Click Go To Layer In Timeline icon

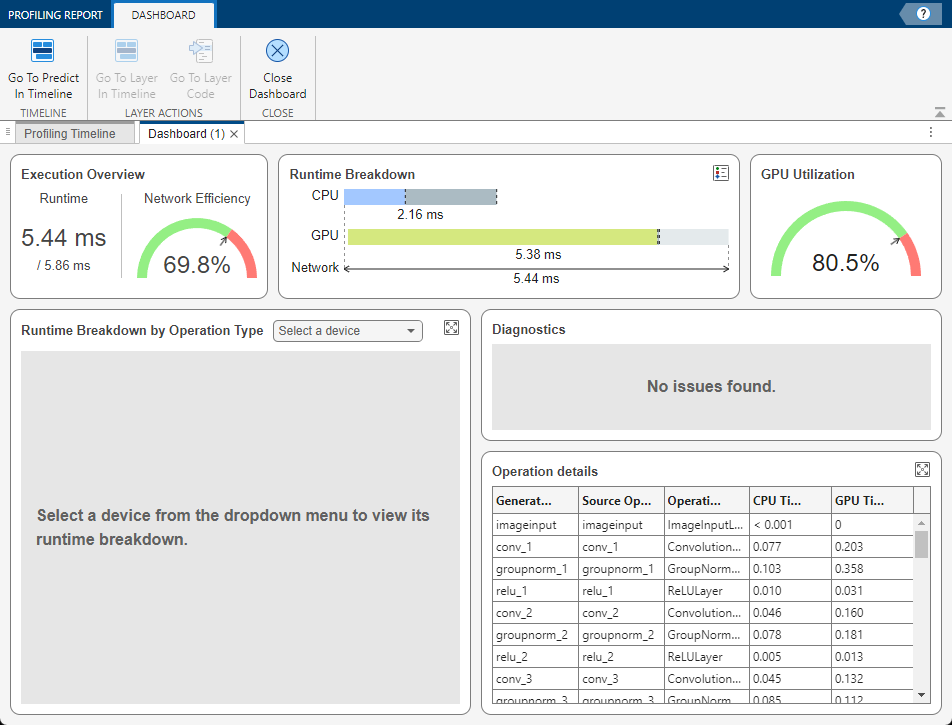point(126,52)
